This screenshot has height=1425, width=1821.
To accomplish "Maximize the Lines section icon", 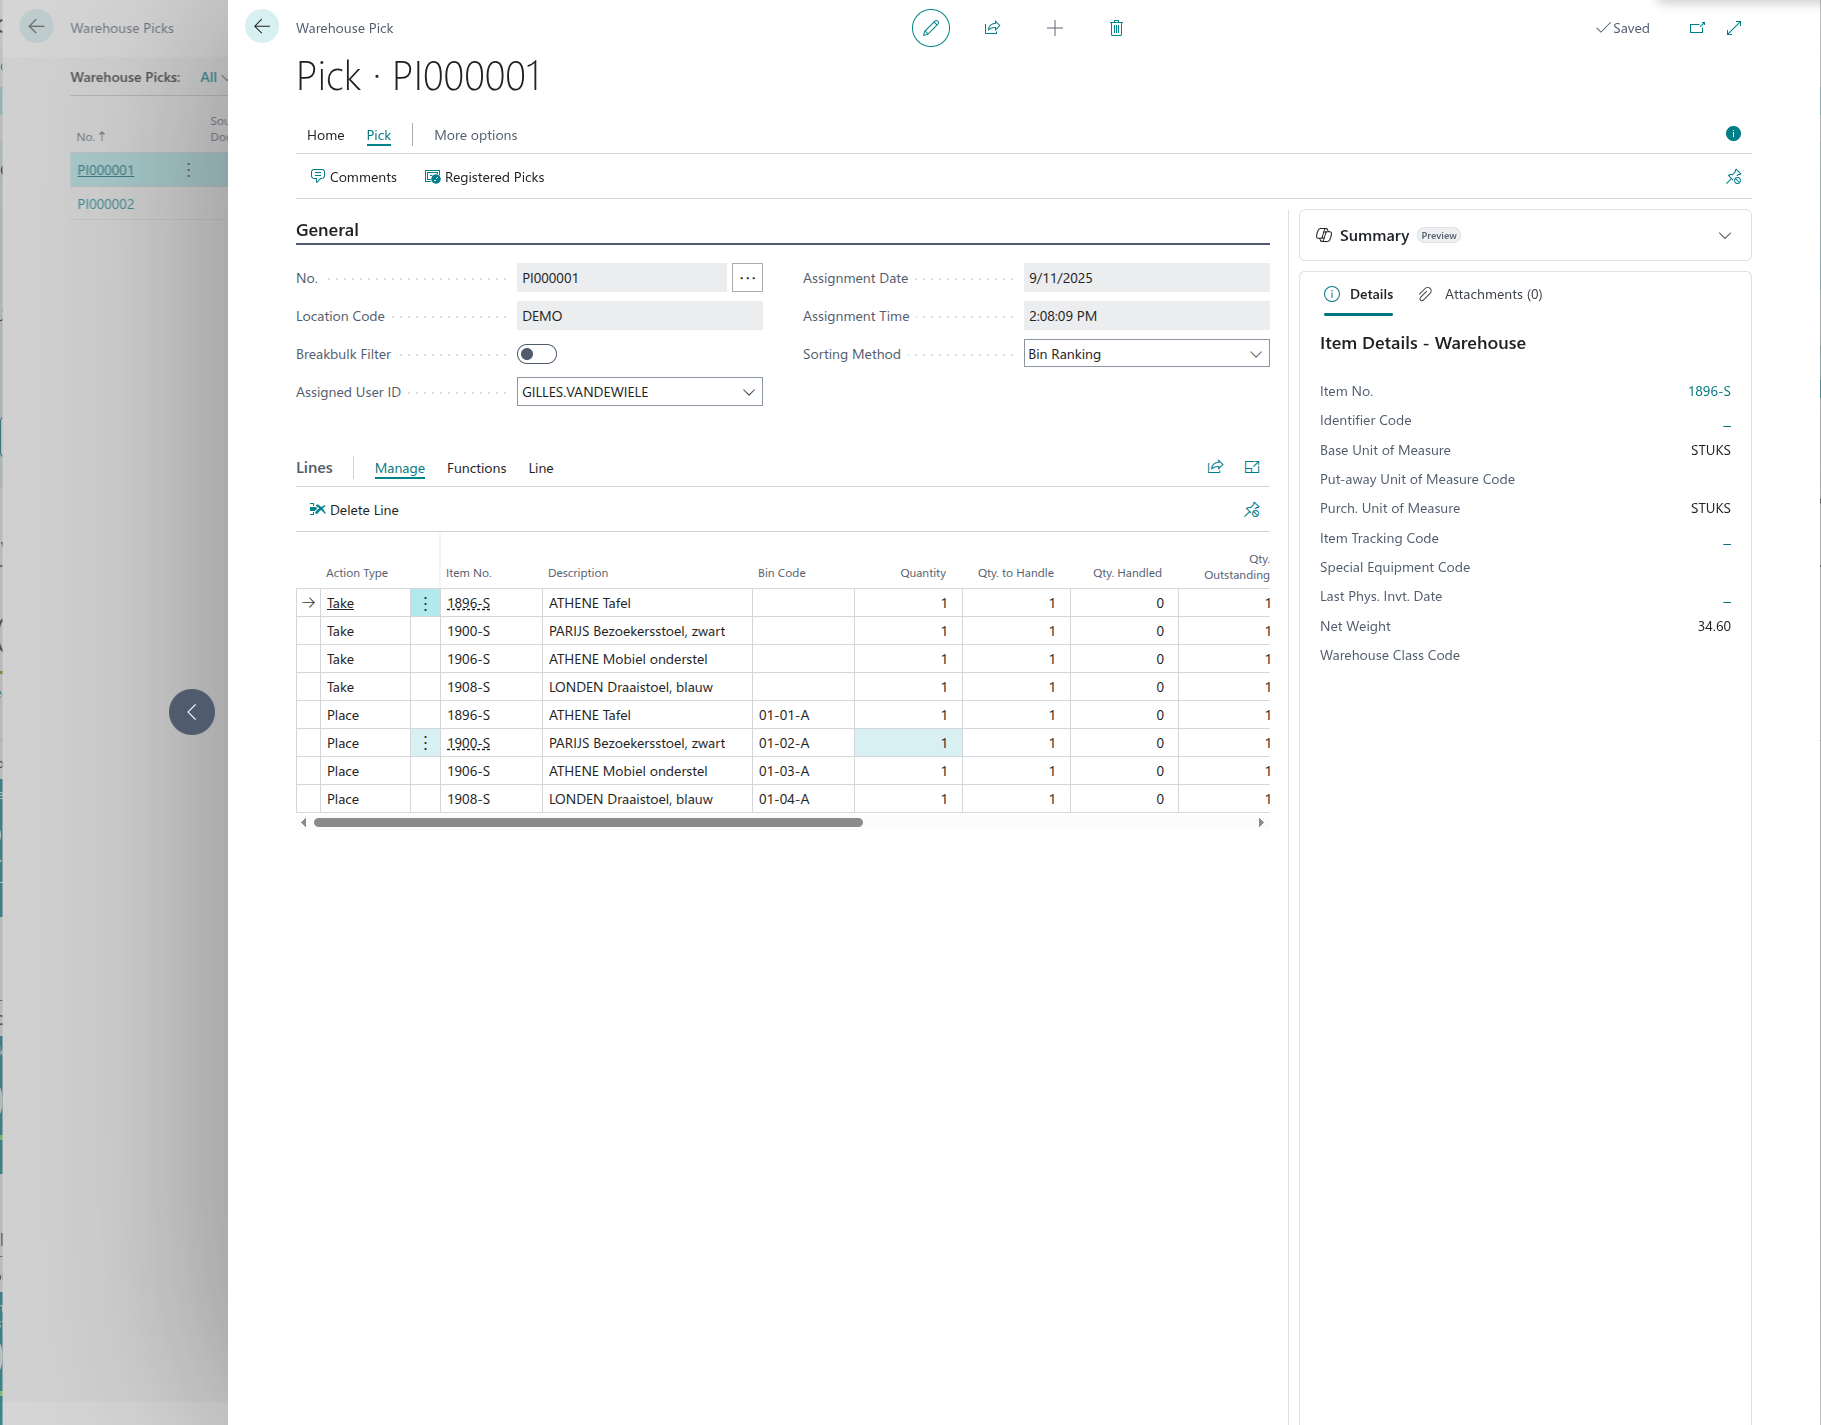I will click(x=1252, y=467).
